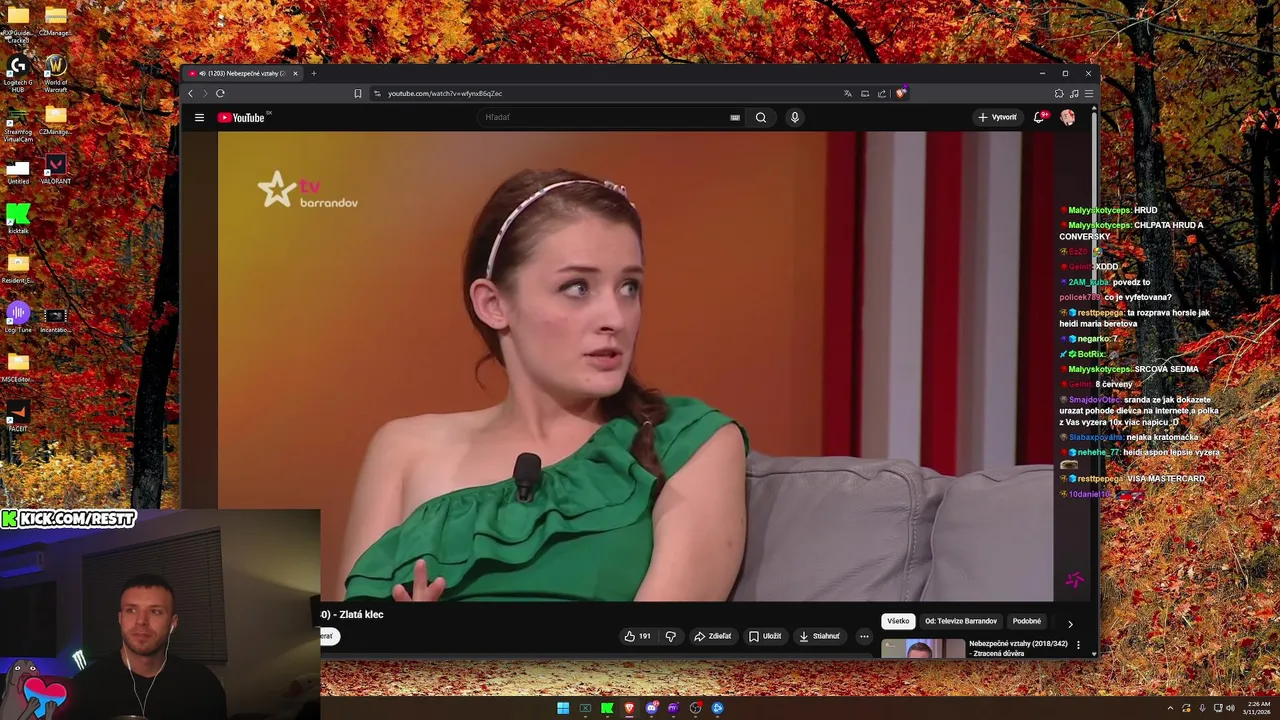
Task: Open a new browser tab
Action: [313, 73]
